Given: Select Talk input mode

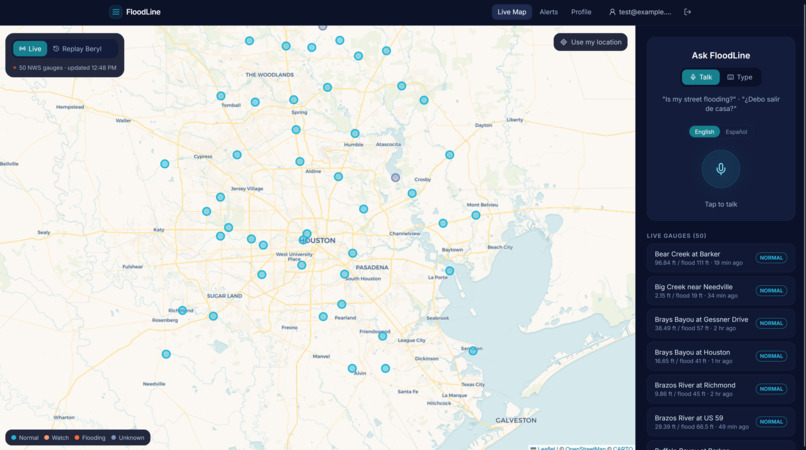Looking at the screenshot, I should click(701, 77).
